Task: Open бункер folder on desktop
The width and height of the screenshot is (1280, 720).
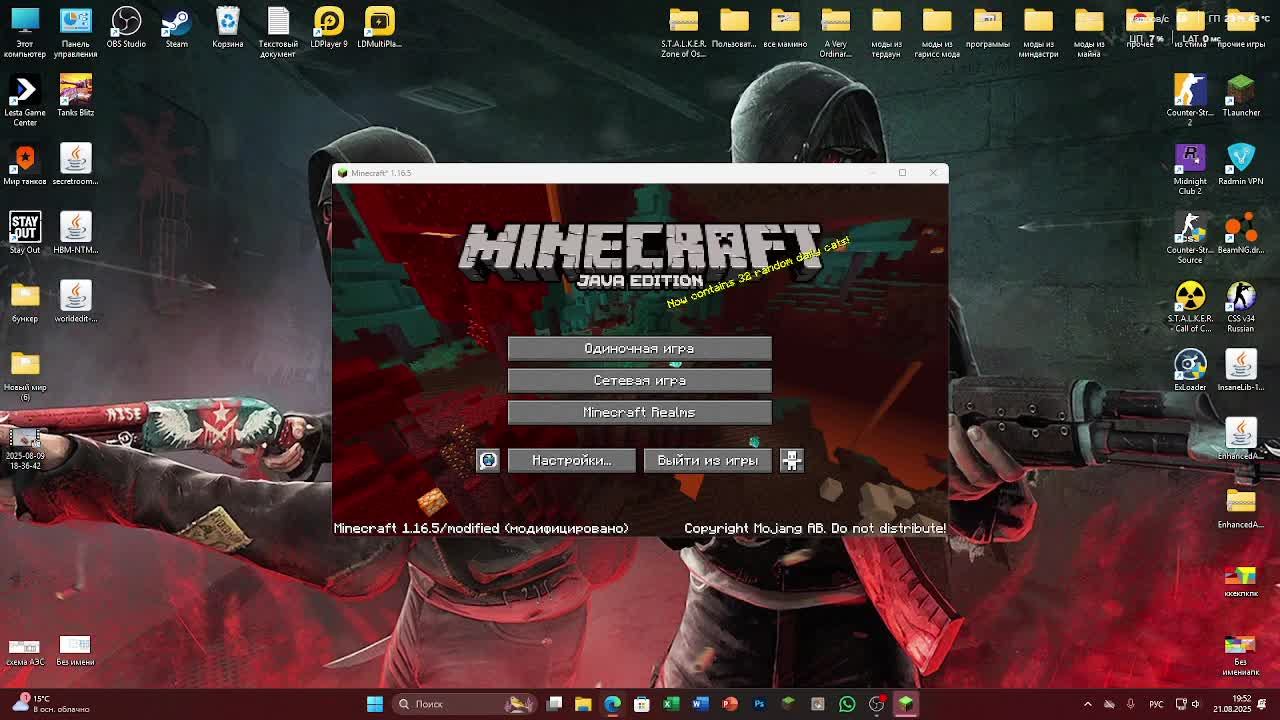Action: tap(25, 302)
